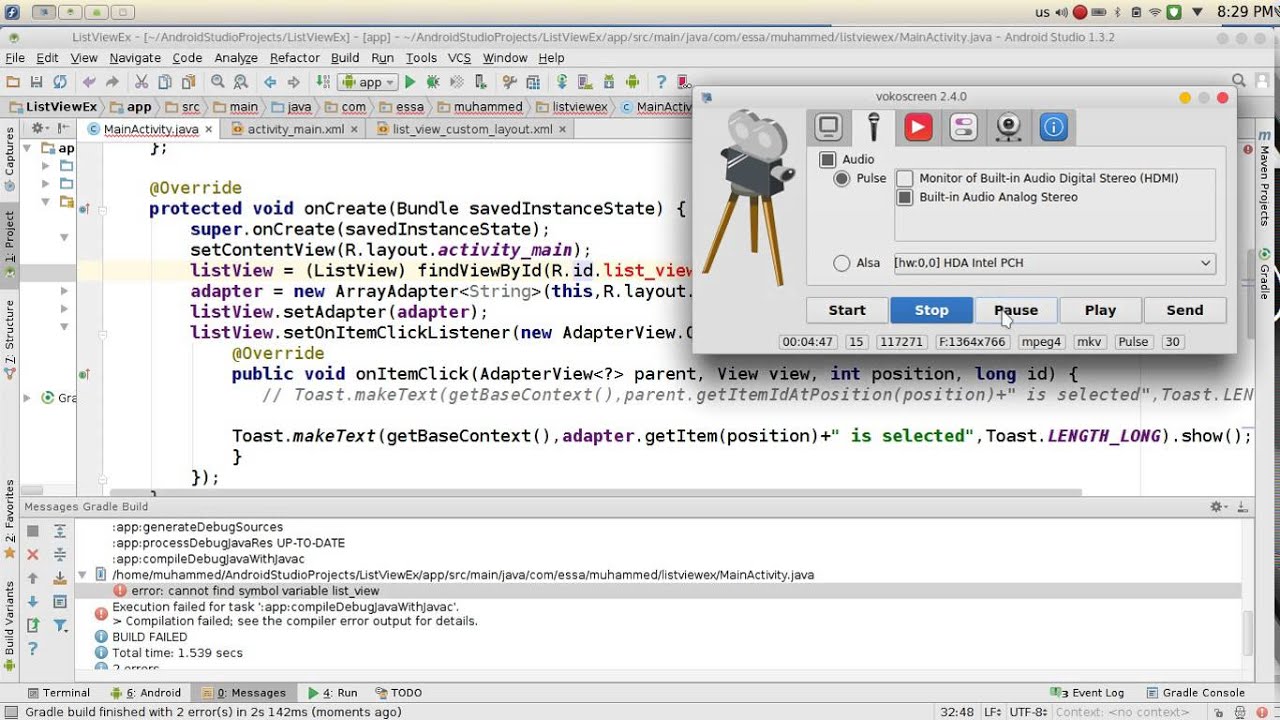This screenshot has height=720, width=1280.
Task: Select error cannot find symbol list_view row
Action: pyautogui.click(x=657, y=591)
